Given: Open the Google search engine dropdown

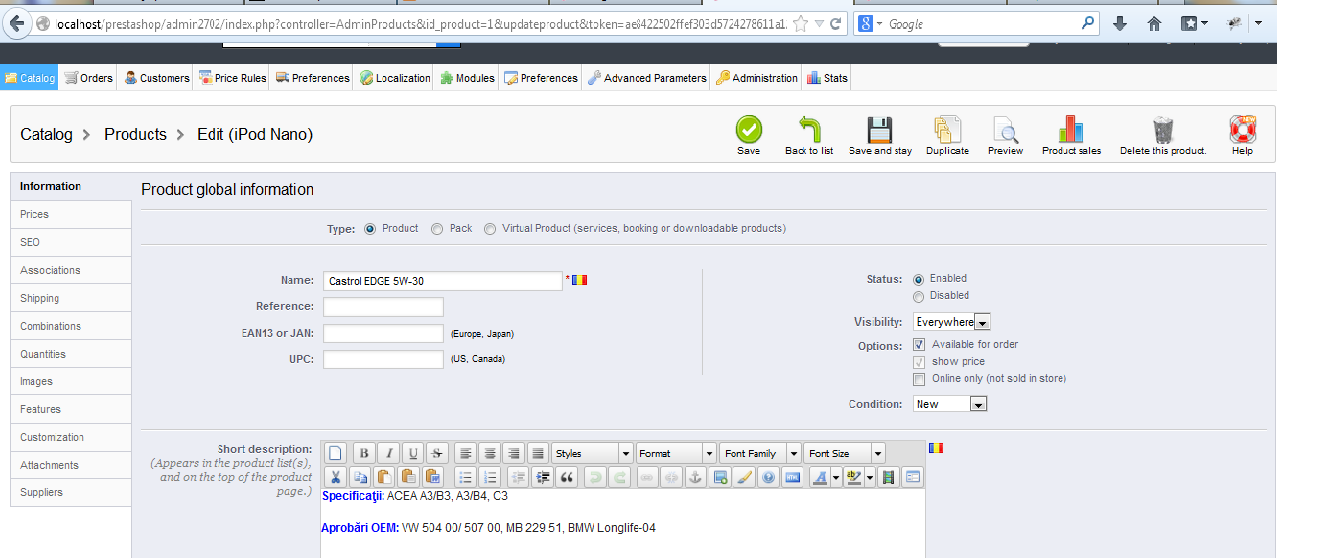Looking at the screenshot, I should (x=870, y=24).
